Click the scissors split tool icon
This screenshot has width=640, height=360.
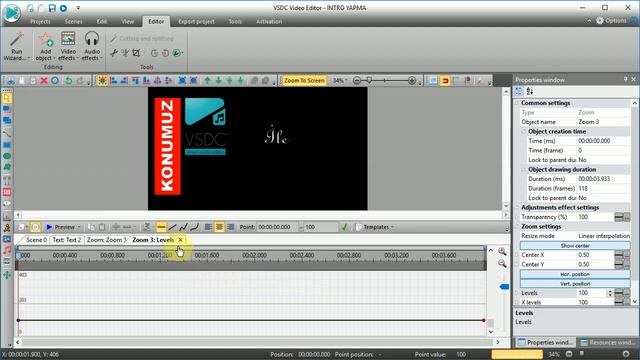(x=114, y=53)
